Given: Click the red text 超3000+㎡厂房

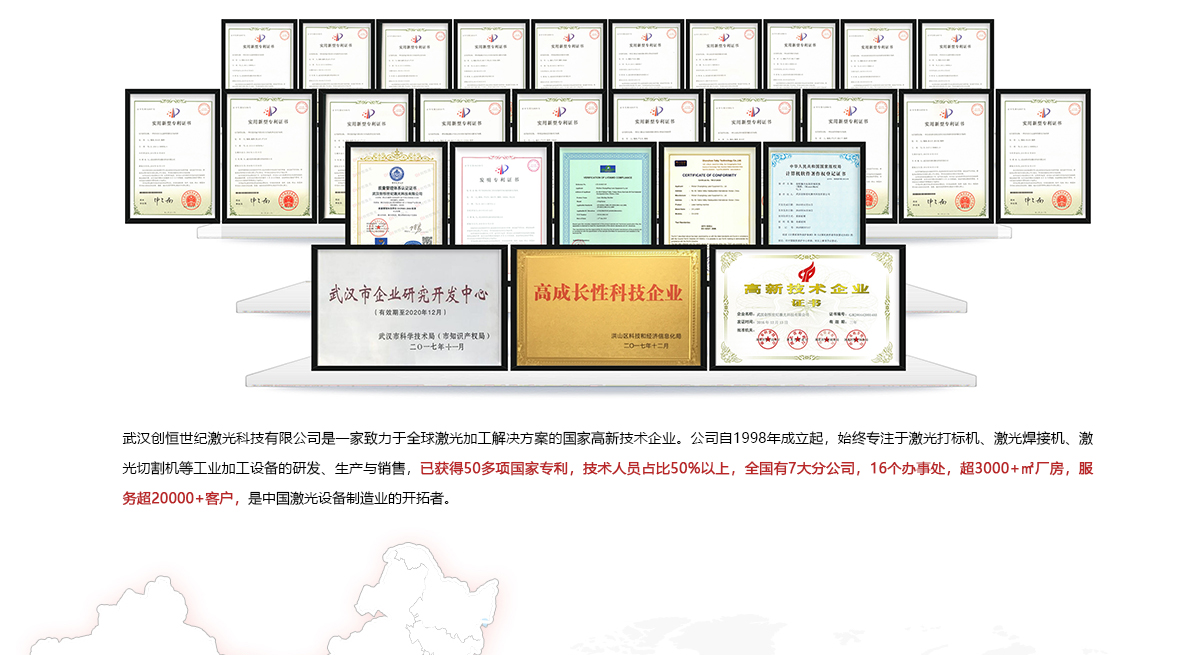Looking at the screenshot, I should 1011,468.
